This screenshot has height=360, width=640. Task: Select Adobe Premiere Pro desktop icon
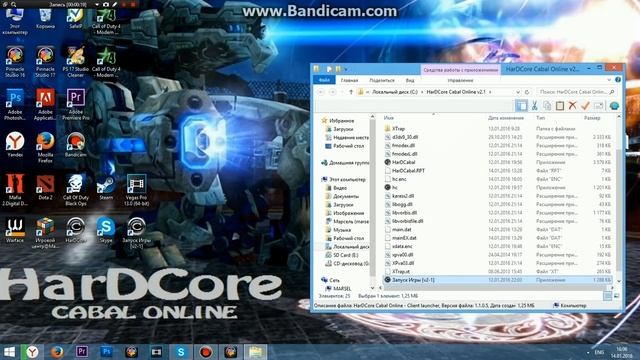coord(76,105)
